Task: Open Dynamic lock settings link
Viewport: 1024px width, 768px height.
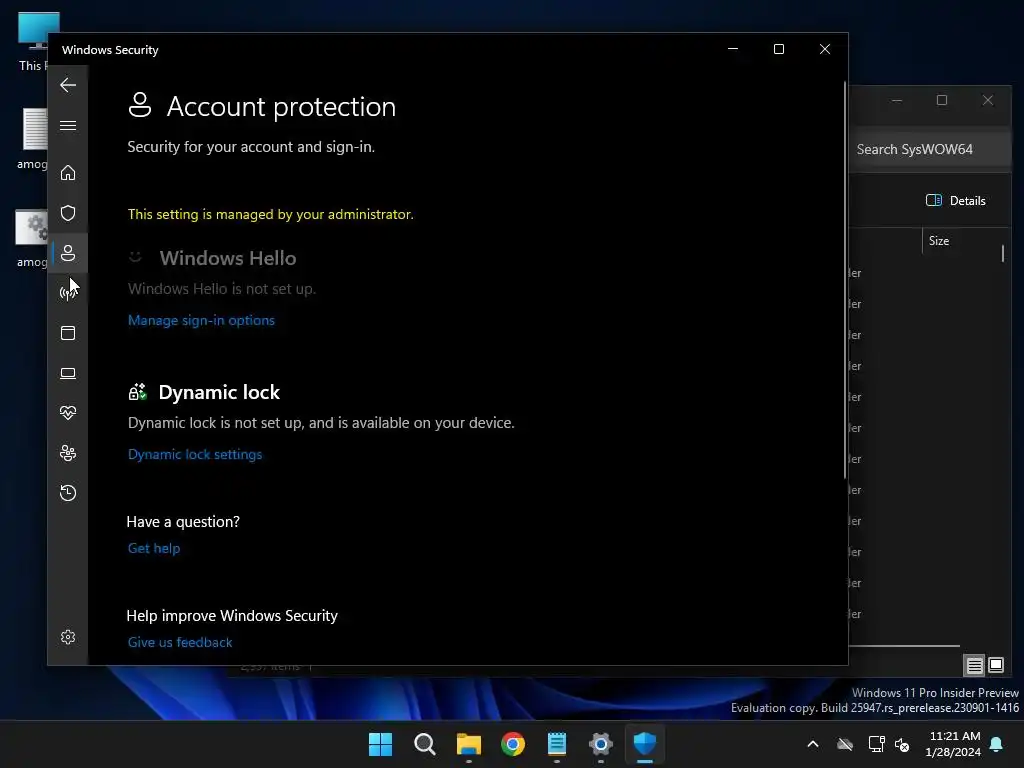Action: pyautogui.click(x=195, y=454)
